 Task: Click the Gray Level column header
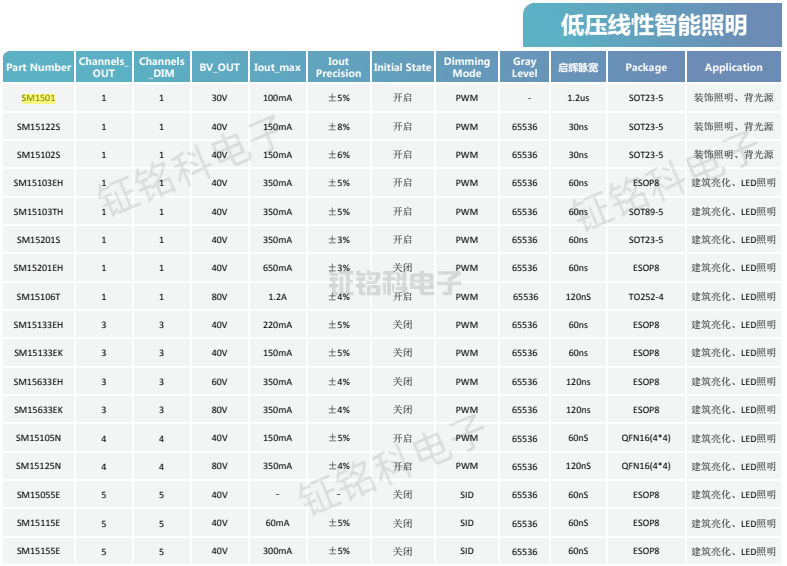524,67
